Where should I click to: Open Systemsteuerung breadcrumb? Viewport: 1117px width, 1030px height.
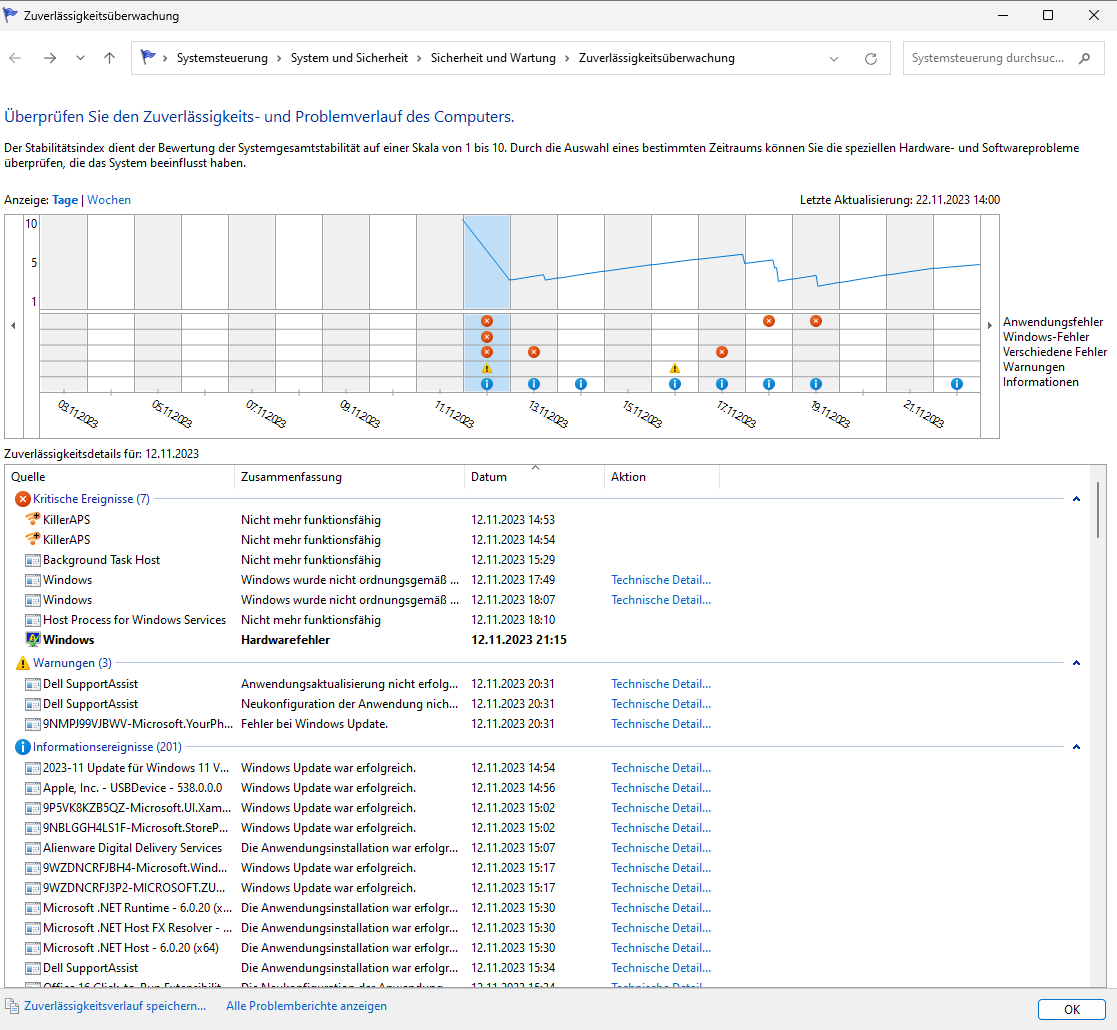tap(222, 58)
